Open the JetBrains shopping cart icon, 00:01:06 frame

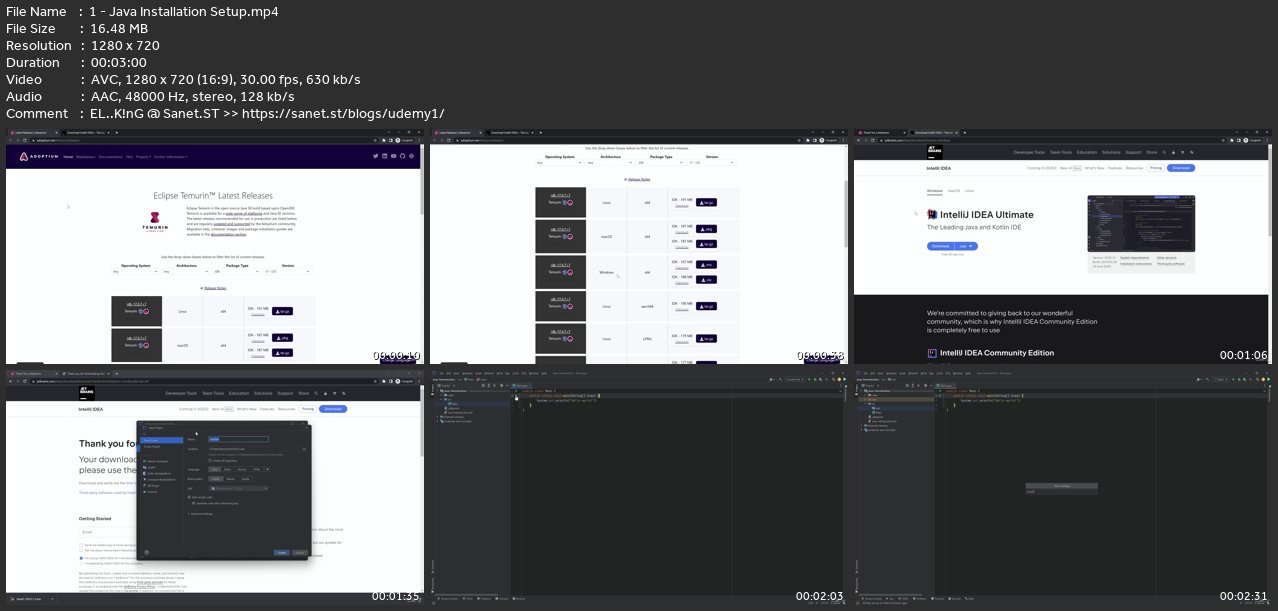[1183, 152]
